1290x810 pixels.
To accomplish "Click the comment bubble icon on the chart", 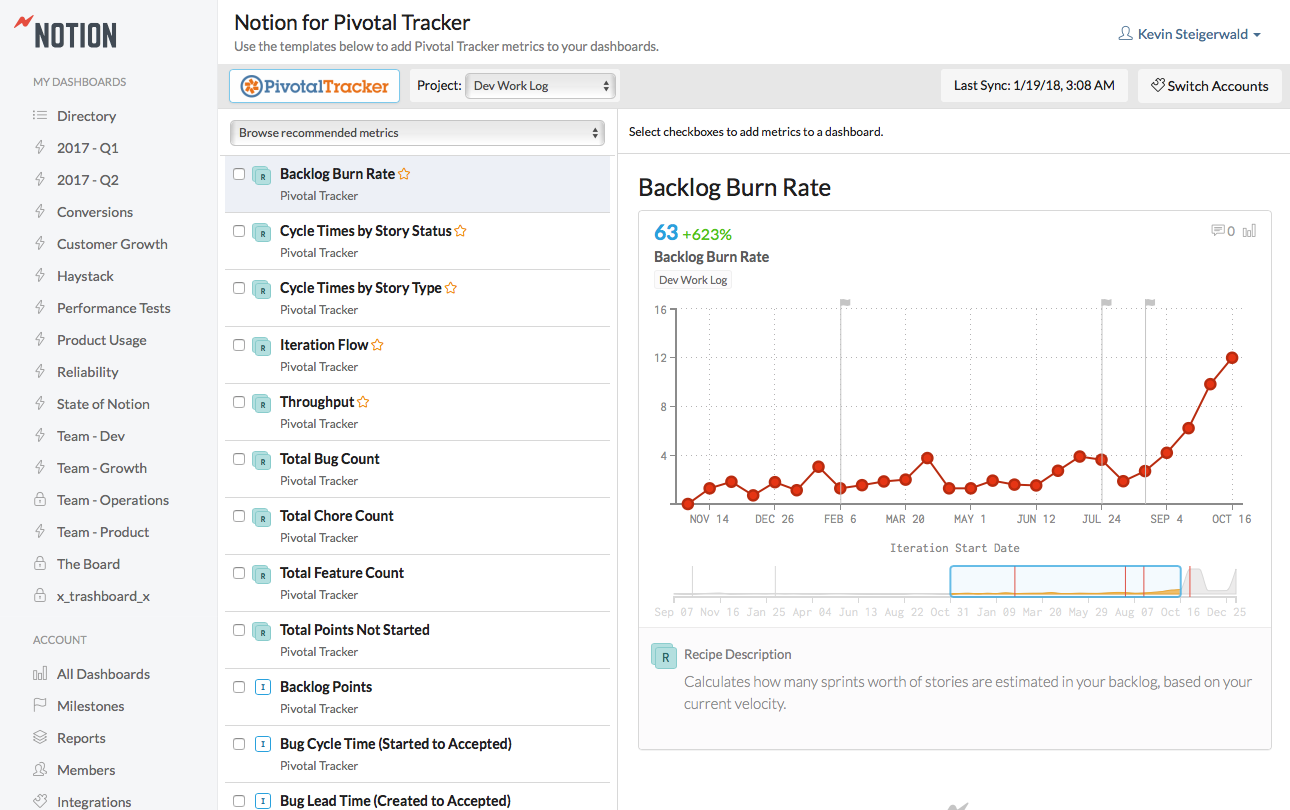I will (x=1217, y=231).
